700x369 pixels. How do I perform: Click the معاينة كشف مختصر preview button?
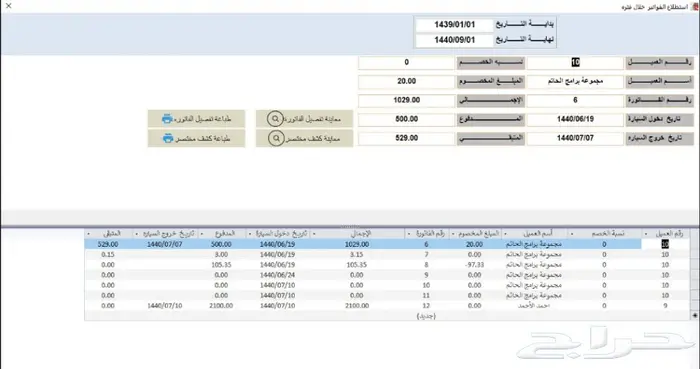tap(304, 138)
